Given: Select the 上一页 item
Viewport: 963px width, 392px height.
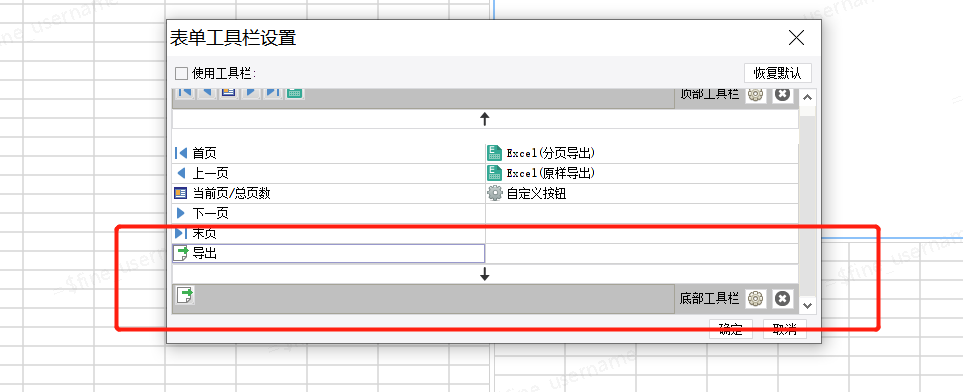Looking at the screenshot, I should click(329, 174).
